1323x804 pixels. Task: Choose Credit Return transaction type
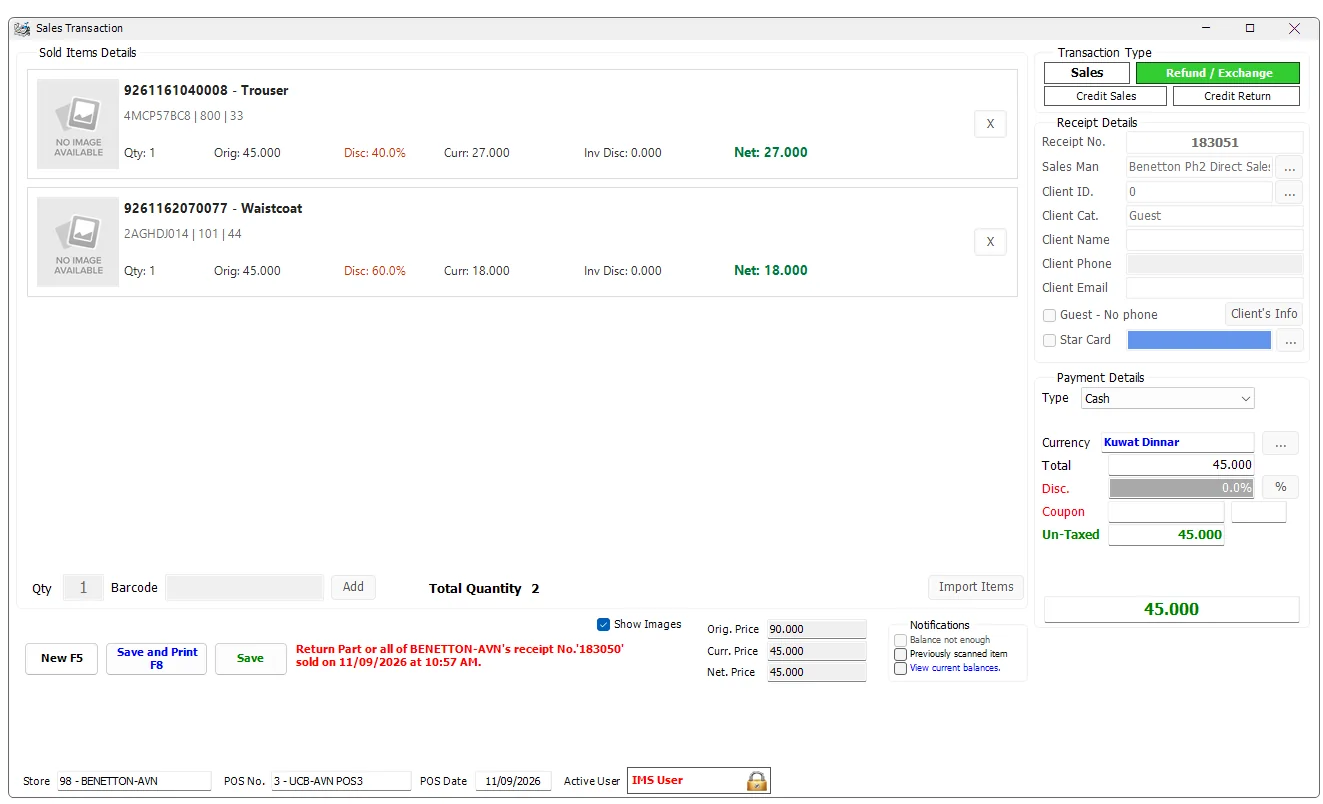click(x=1237, y=96)
